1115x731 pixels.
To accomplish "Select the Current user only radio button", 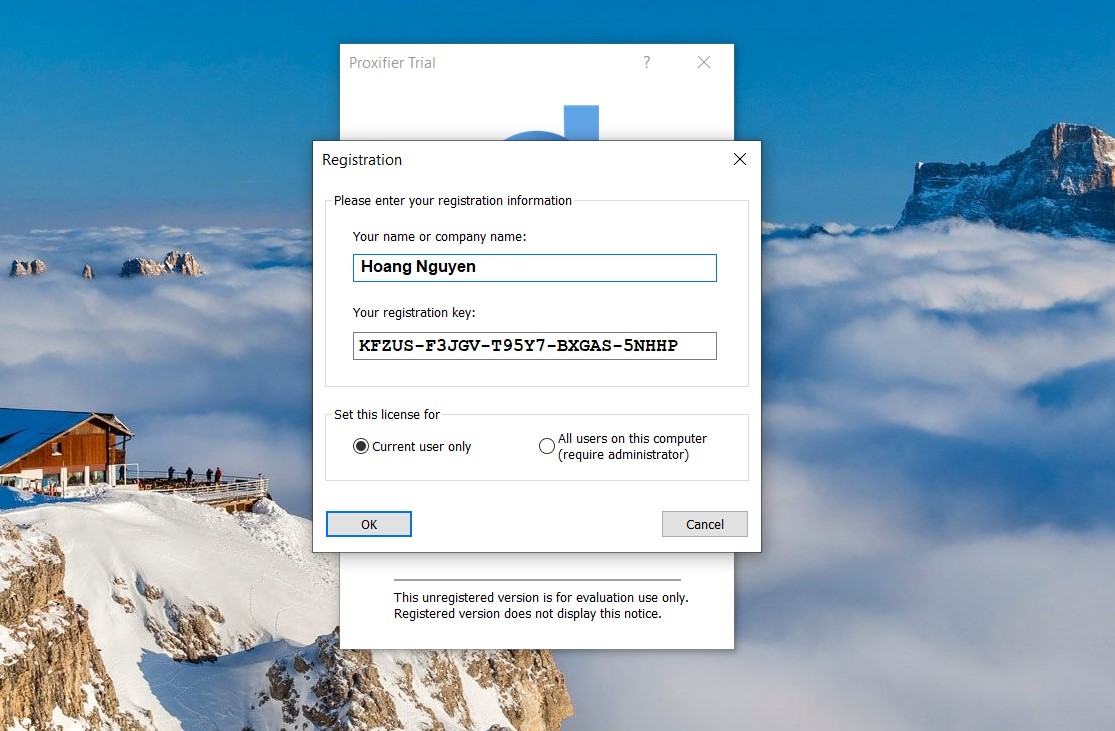I will [361, 446].
